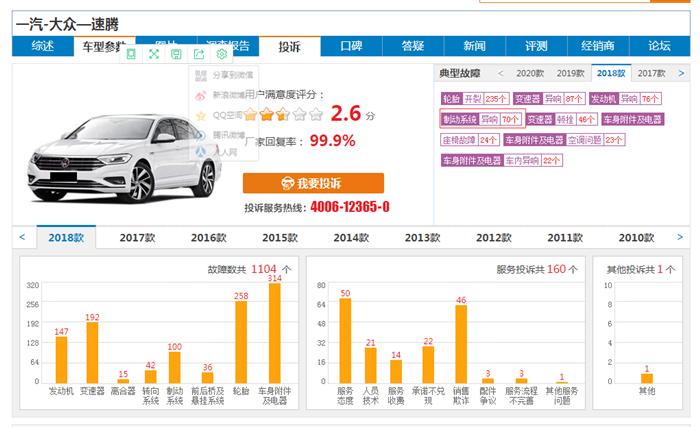This screenshot has height=427, width=700.
Task: Click the 人员技术 bar showing 21
Action: click(371, 366)
